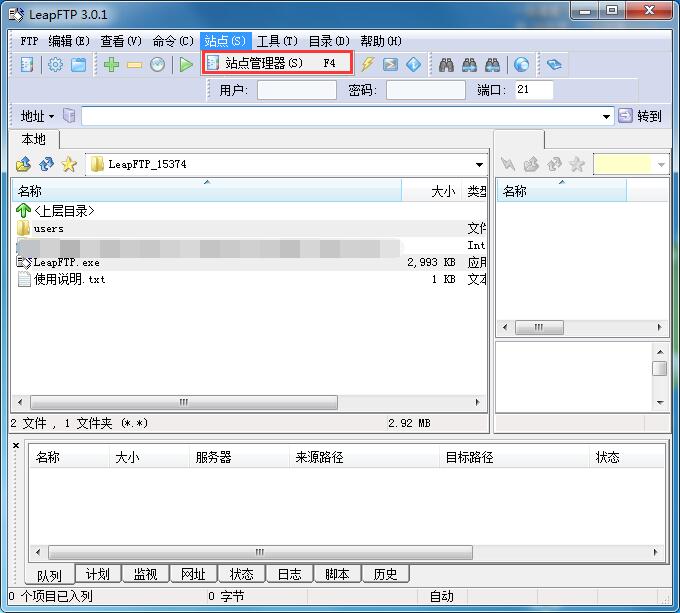Click local pane refresh arrows icon
Viewport: 680px width, 613px height.
46,164
